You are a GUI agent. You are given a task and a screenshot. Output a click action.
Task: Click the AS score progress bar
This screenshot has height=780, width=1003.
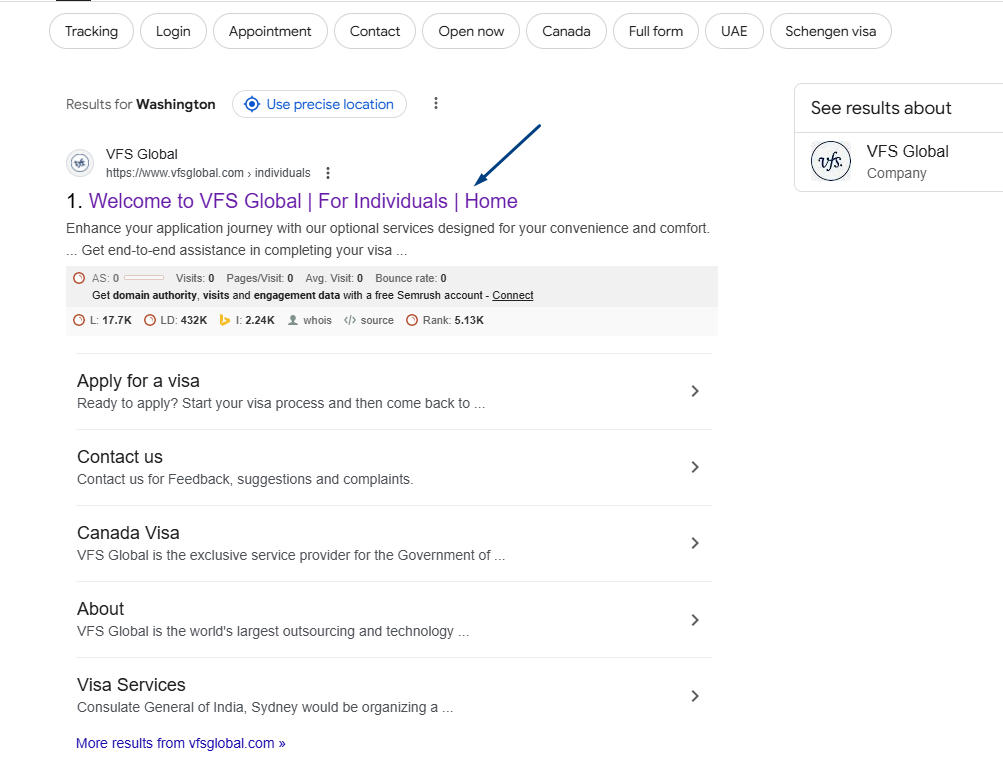(144, 278)
